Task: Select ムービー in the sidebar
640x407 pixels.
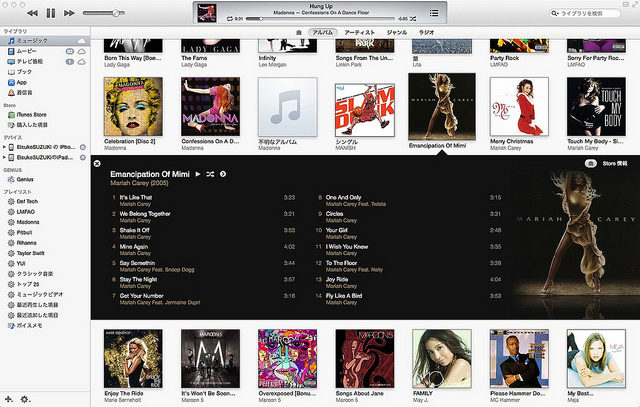Action: coord(27,51)
